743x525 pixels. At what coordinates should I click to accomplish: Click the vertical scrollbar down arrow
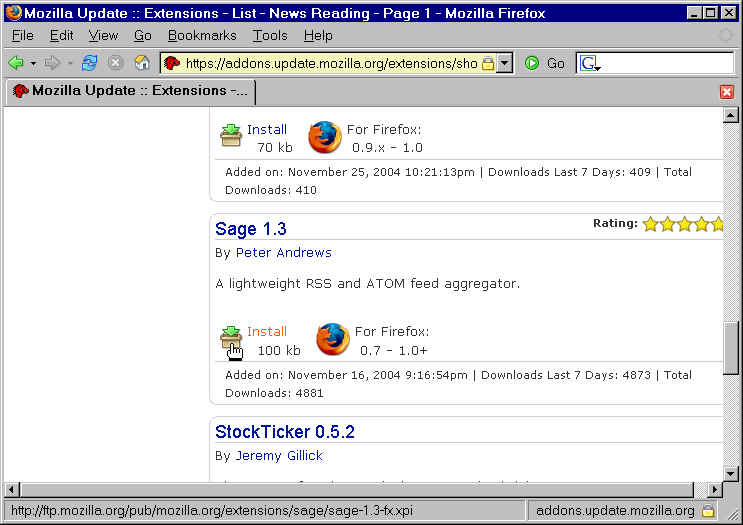click(731, 472)
